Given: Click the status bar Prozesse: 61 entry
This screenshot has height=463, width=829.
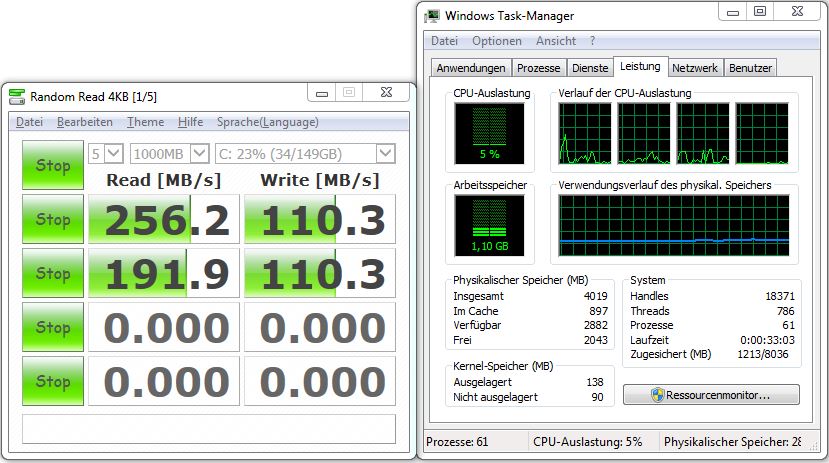Looking at the screenshot, I should (476, 442).
